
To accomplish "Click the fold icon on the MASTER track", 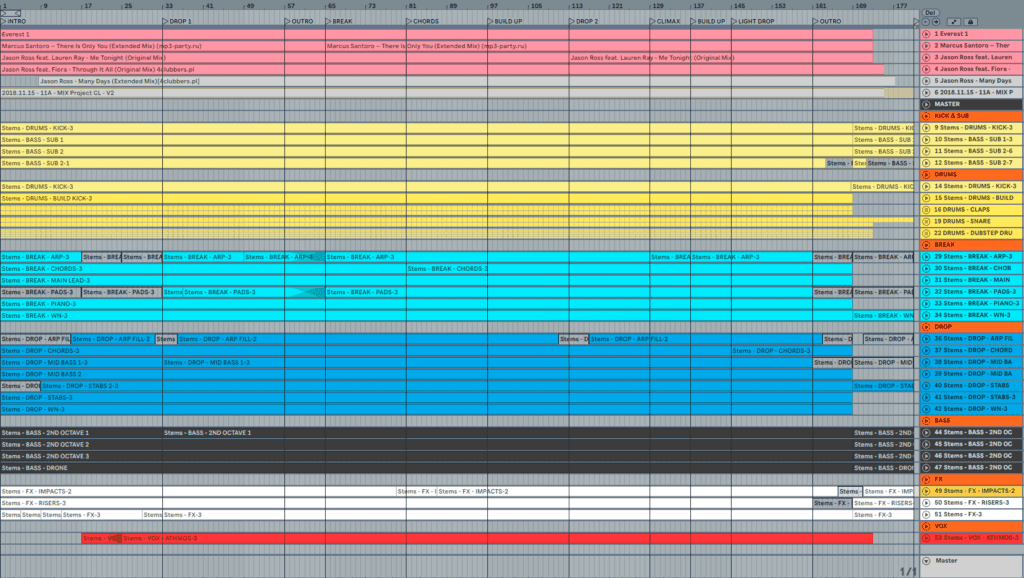I will pyautogui.click(x=926, y=104).
